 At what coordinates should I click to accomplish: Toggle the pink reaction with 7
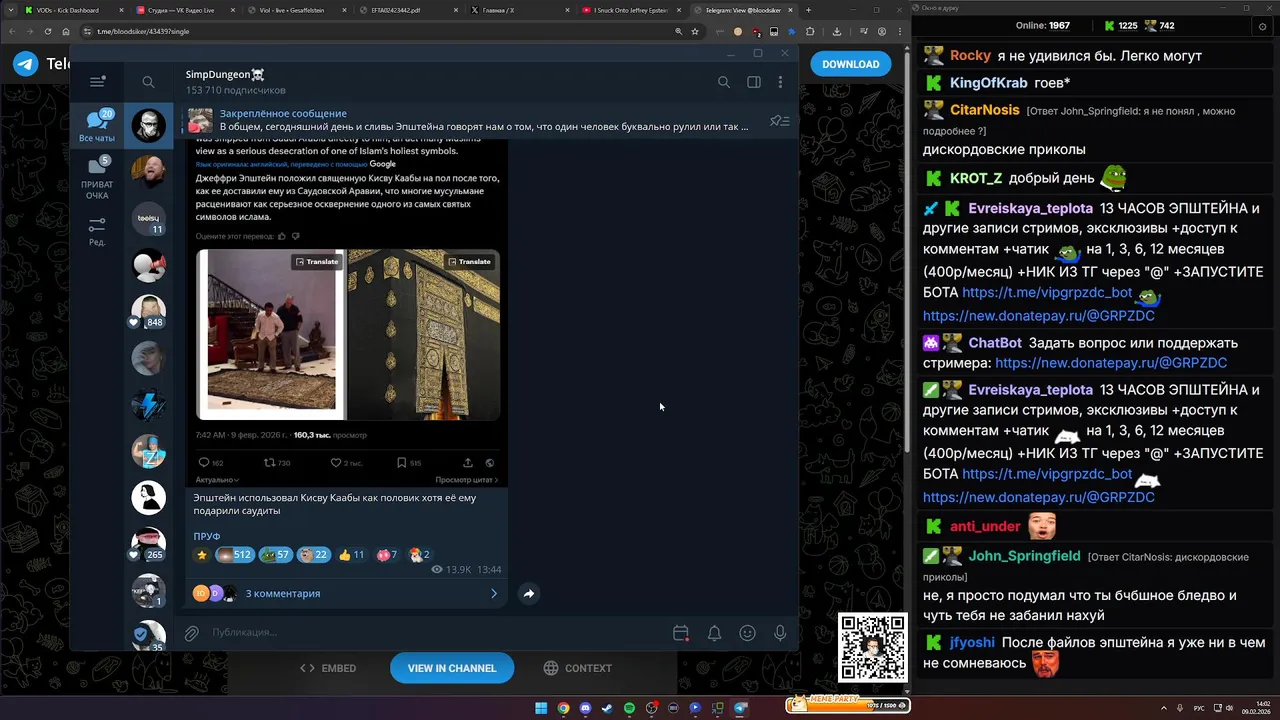(x=386, y=555)
